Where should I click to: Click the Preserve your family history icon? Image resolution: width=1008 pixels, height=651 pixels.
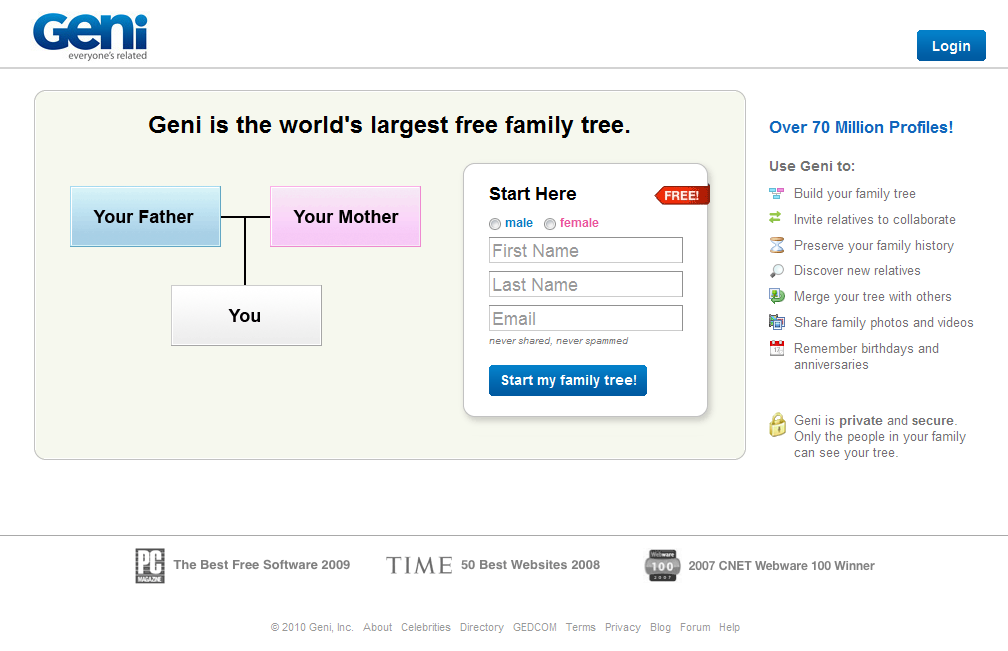pos(776,244)
